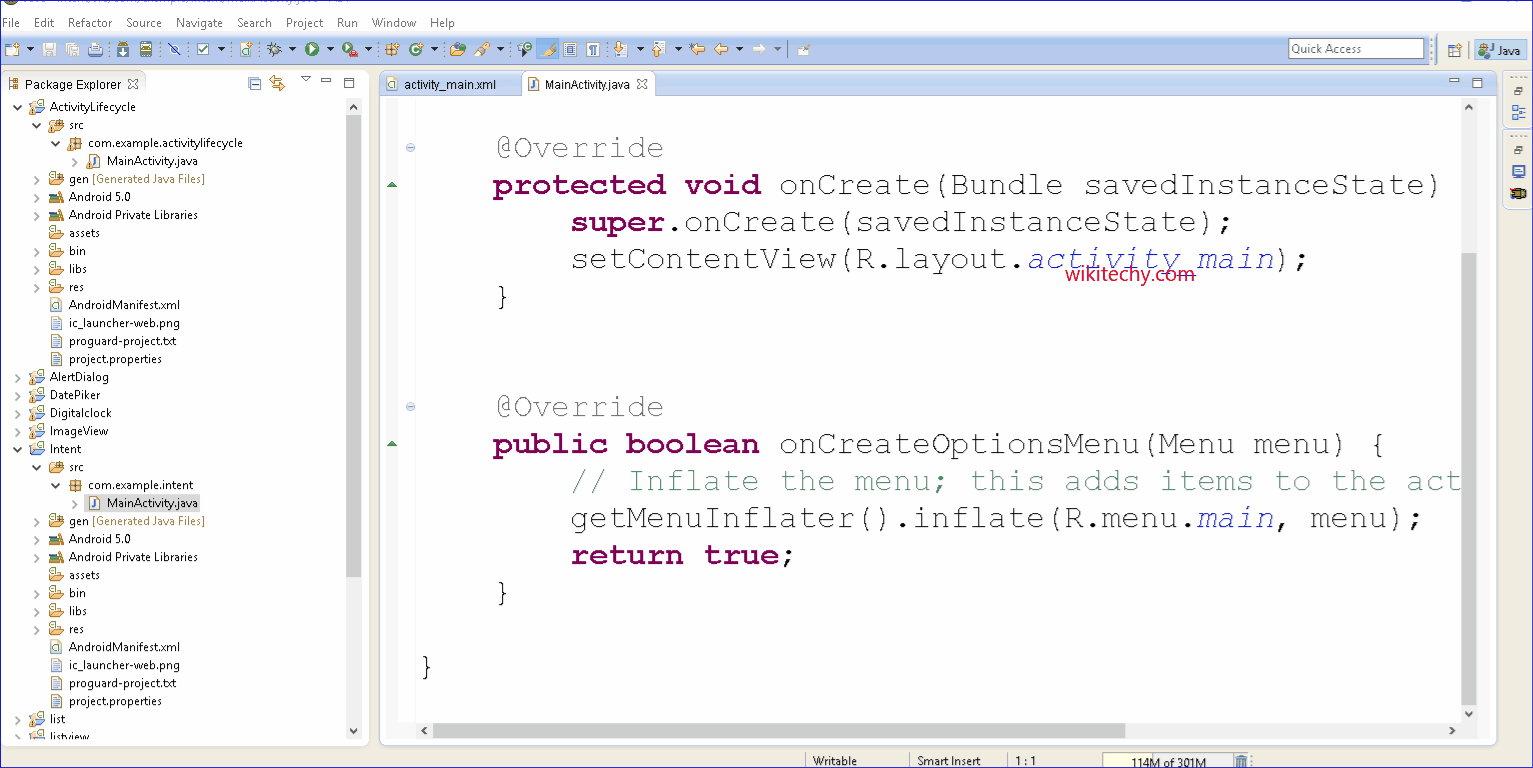Open the Window menu

coord(394,22)
